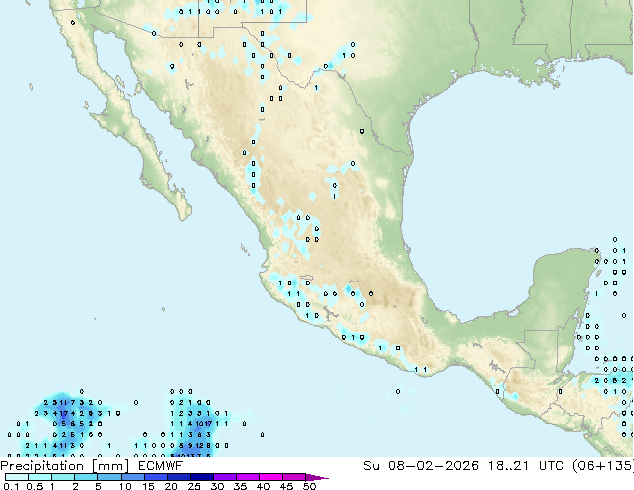This screenshot has height=490, width=634.
Task: Click the "20" legend scale label
Action: tap(171, 486)
